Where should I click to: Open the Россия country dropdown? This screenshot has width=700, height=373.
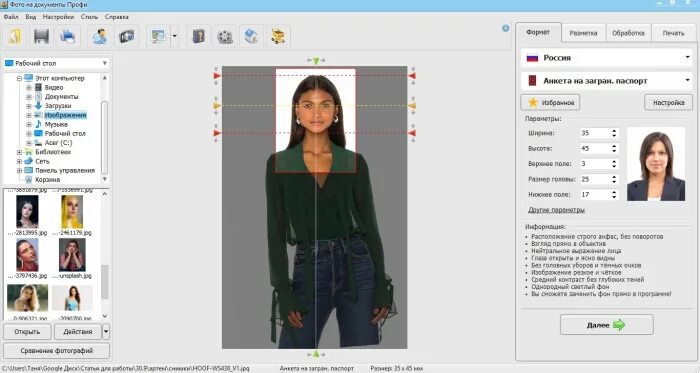pyautogui.click(x=607, y=58)
